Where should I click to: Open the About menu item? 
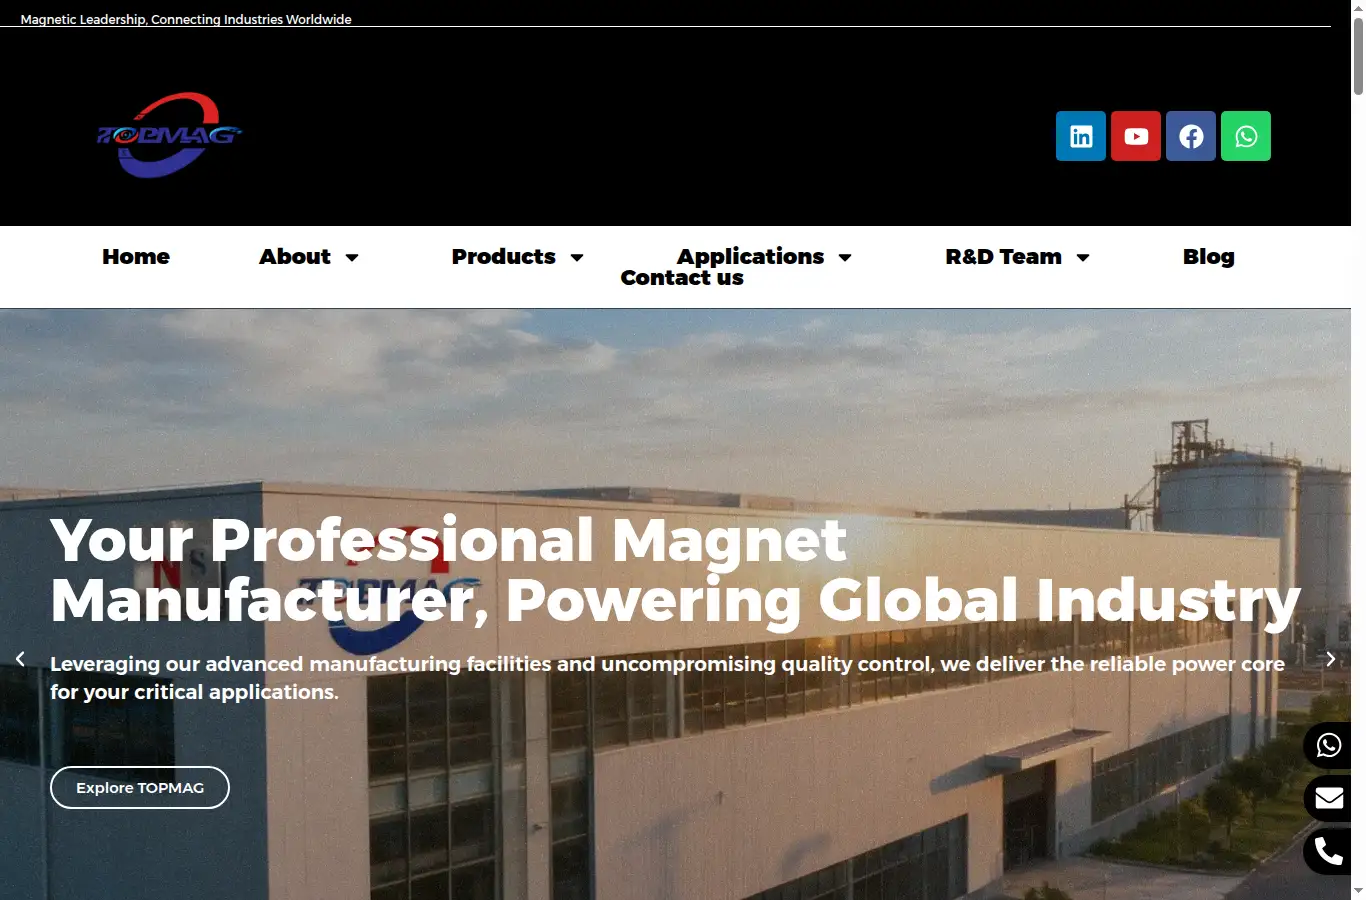click(x=295, y=257)
